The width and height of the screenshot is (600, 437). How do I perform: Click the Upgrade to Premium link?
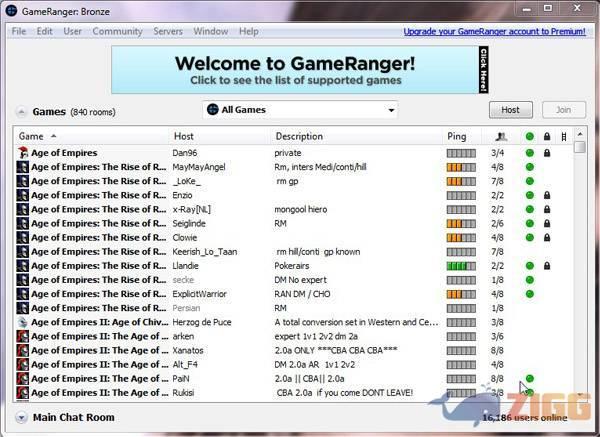click(x=496, y=32)
